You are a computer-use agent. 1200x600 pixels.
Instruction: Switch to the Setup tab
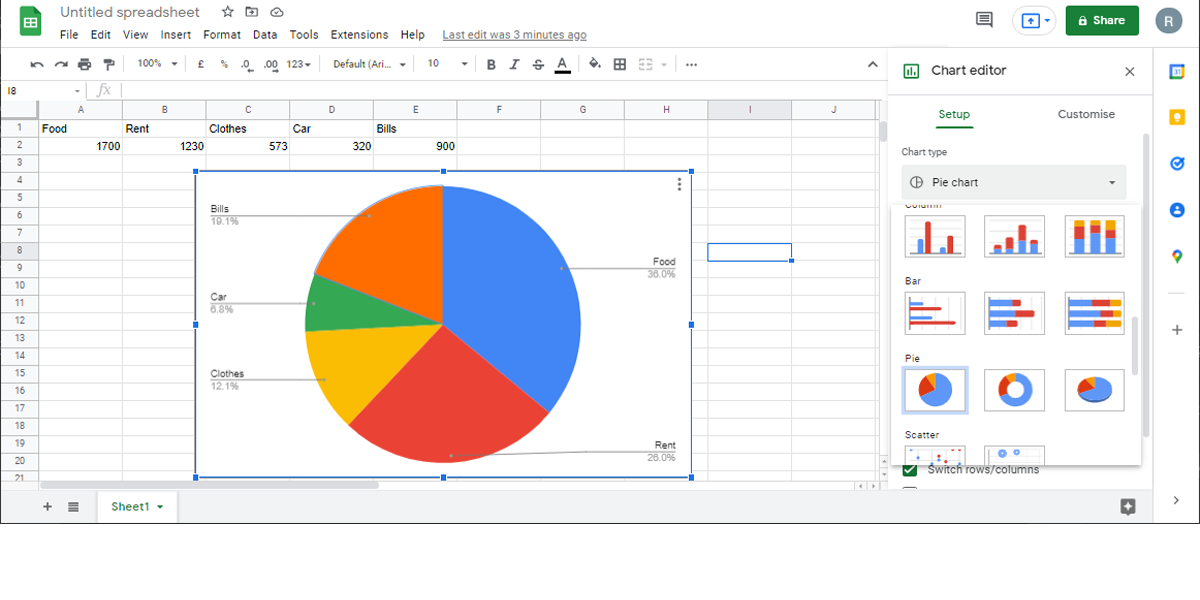coord(954,114)
